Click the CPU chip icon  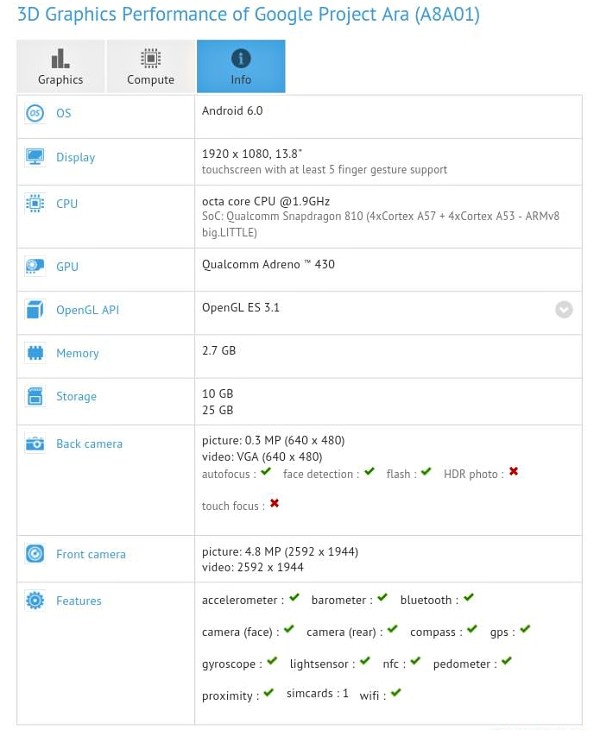click(35, 203)
